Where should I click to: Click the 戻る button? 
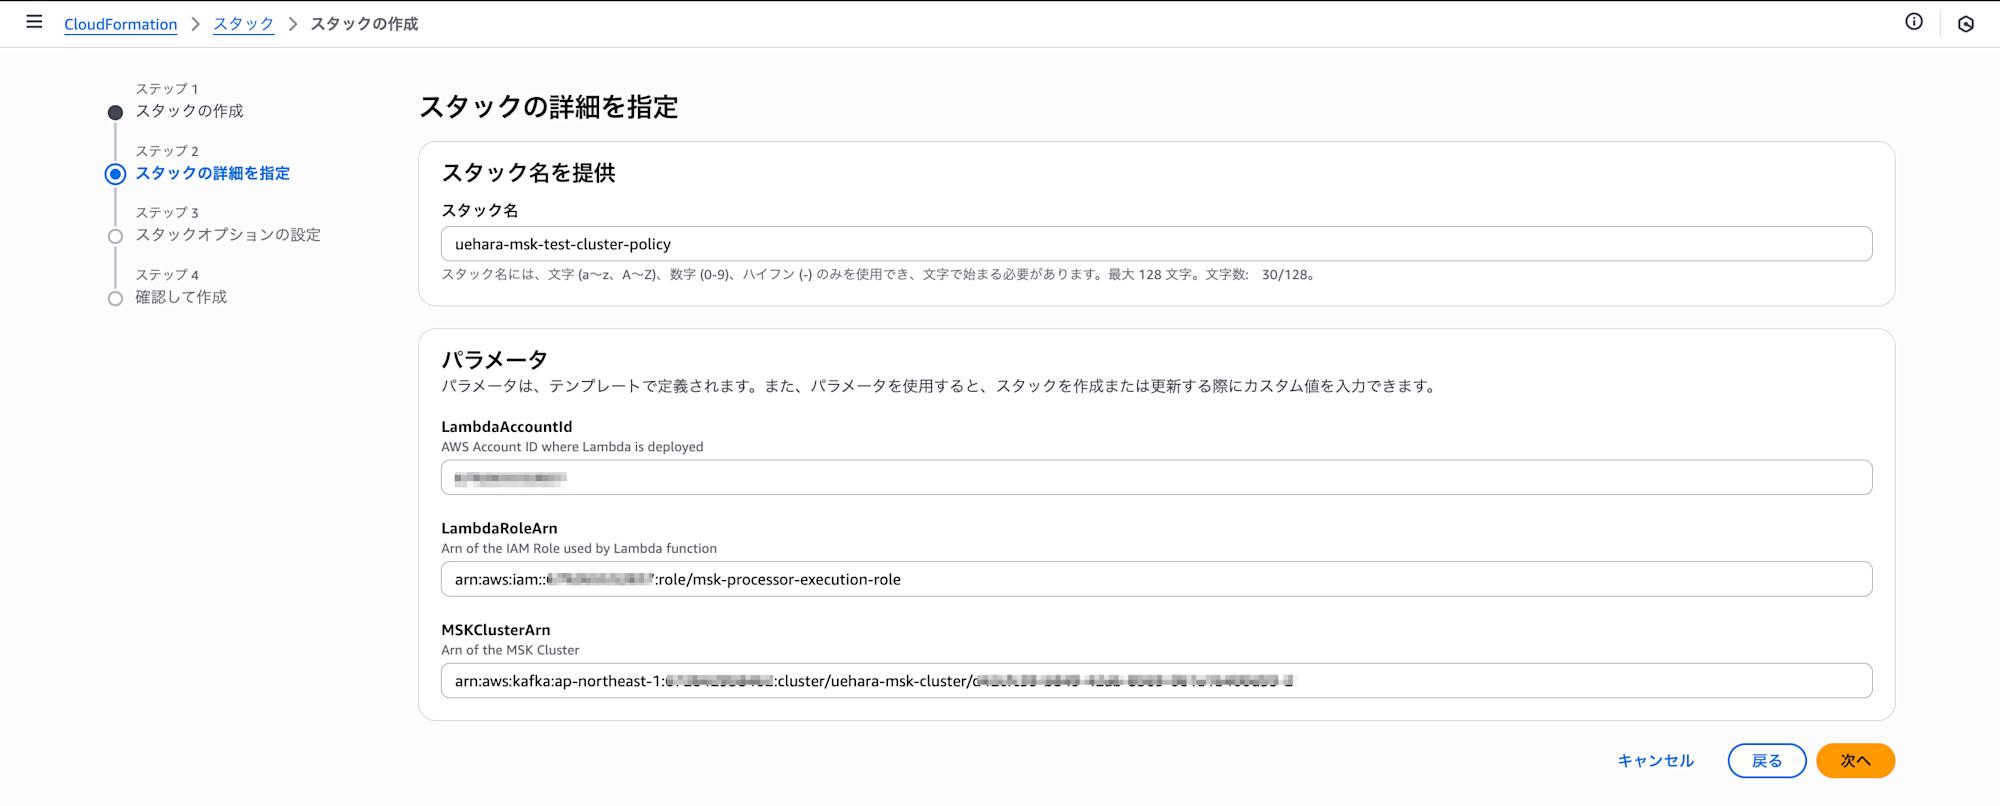1767,761
